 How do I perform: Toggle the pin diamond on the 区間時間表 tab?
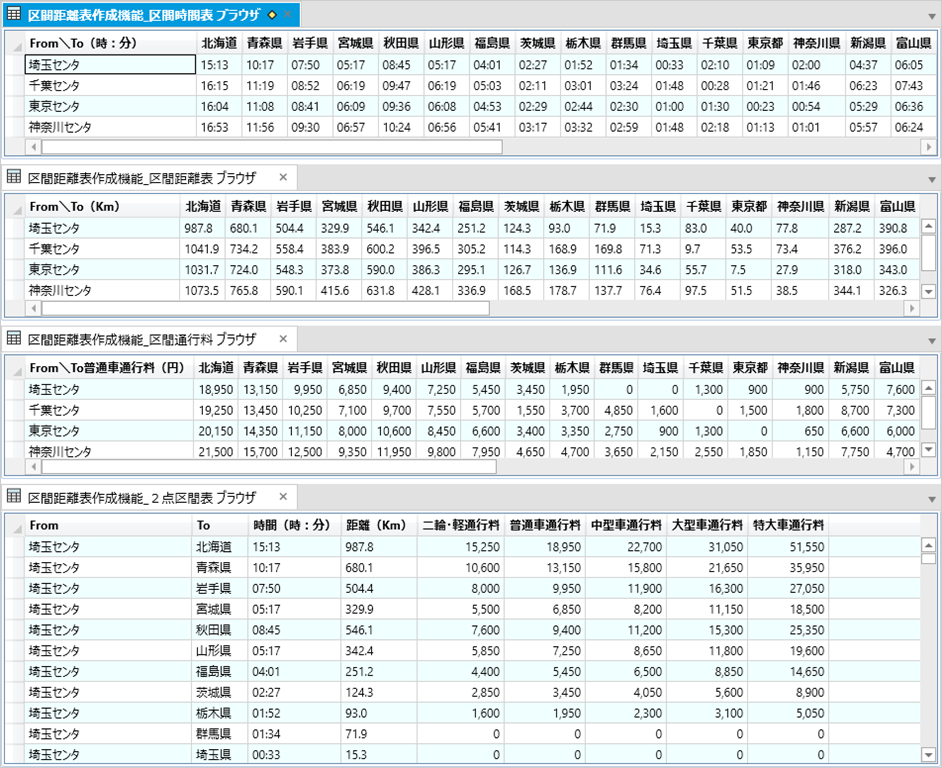click(272, 14)
